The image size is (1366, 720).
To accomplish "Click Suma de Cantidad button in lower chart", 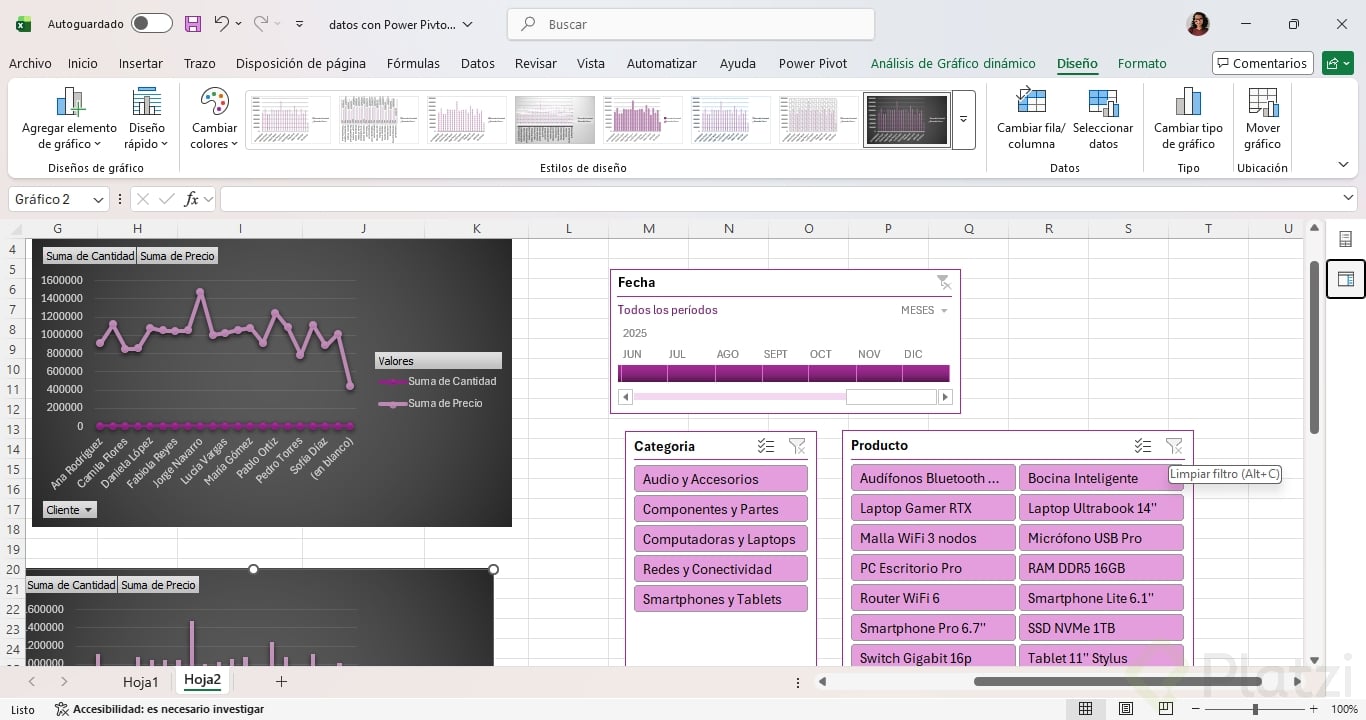I will point(71,585).
